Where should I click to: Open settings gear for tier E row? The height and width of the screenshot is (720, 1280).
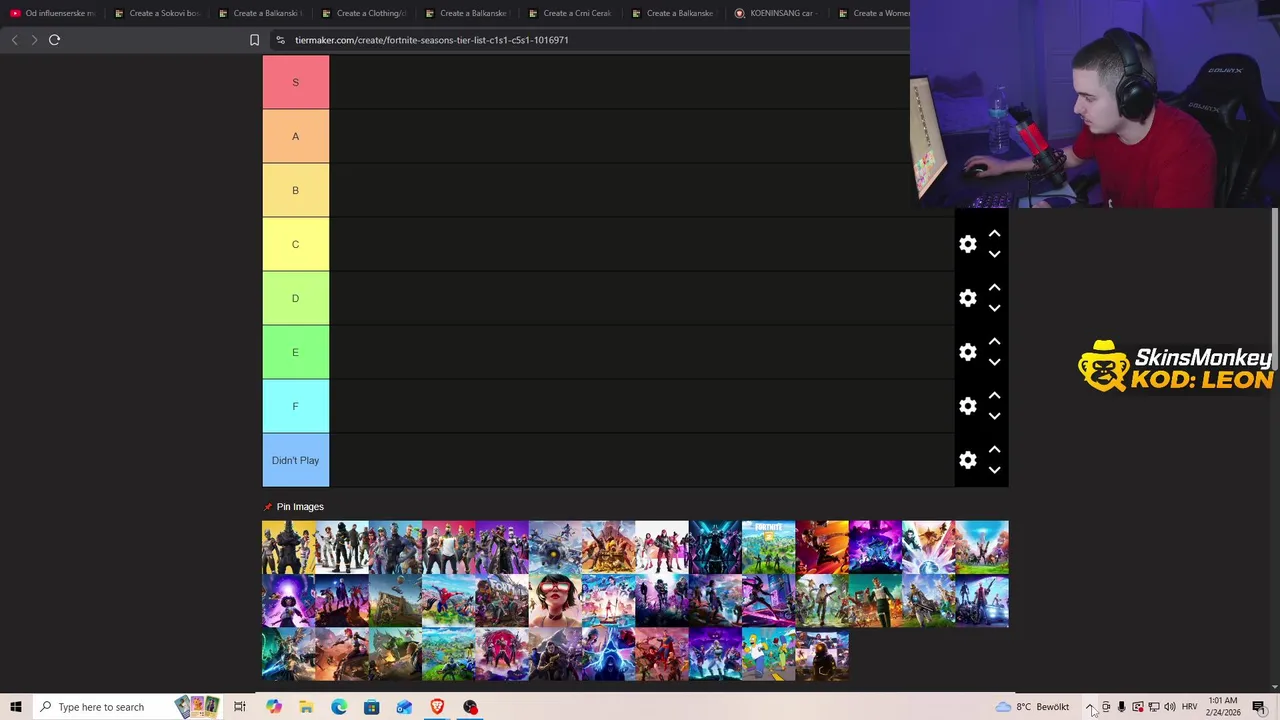click(968, 352)
